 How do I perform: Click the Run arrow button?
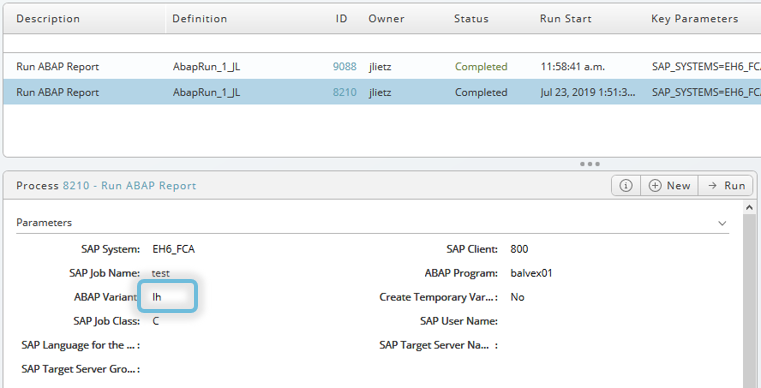pos(726,186)
